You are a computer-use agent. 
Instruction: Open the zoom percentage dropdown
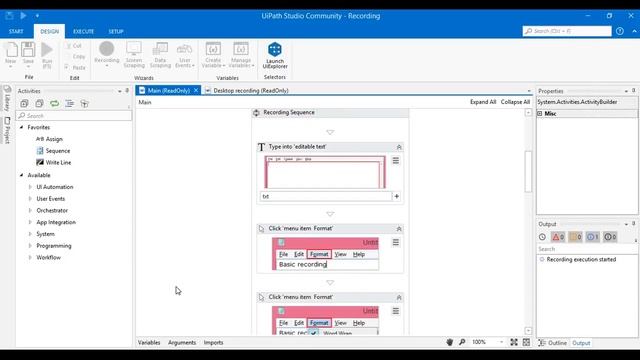pyautogui.click(x=502, y=342)
